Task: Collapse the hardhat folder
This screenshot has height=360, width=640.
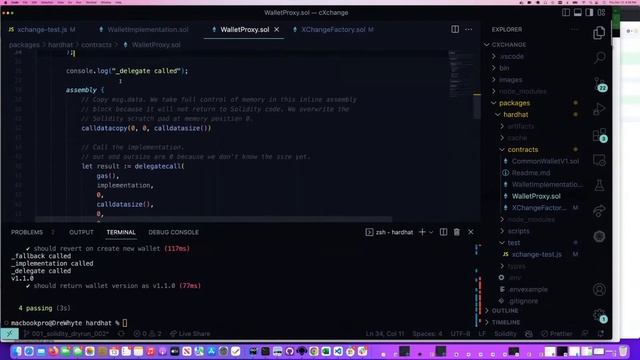Action: click(516, 115)
